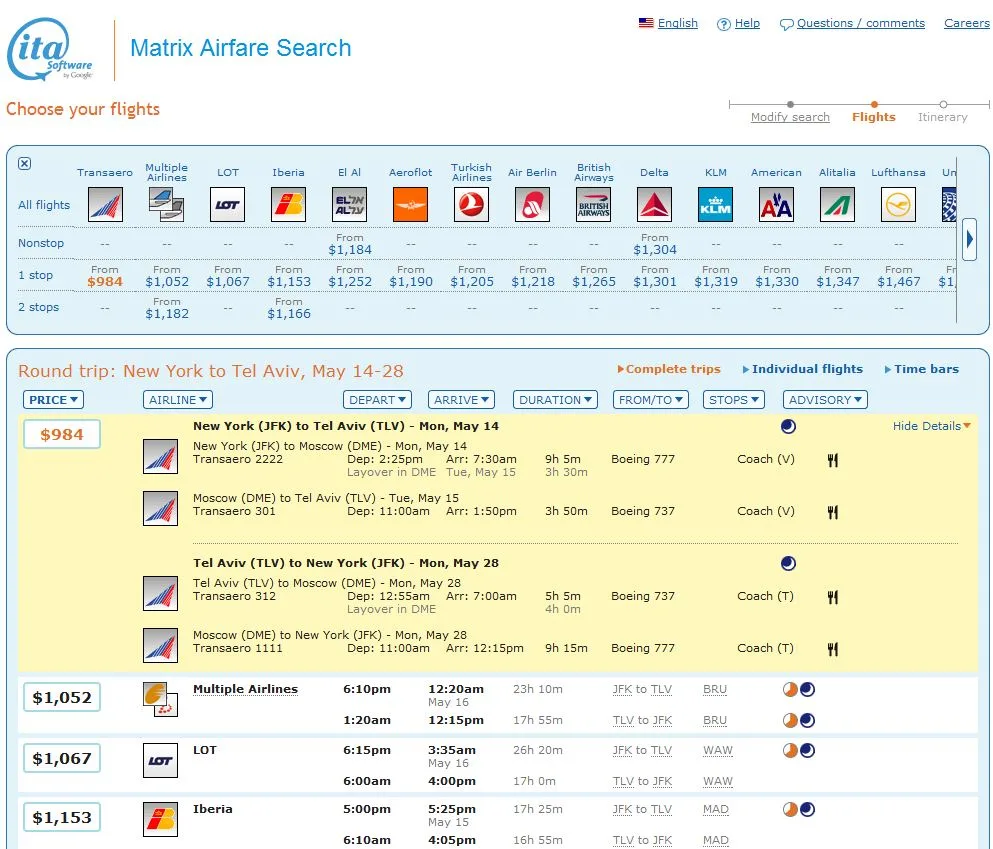Image resolution: width=993 pixels, height=849 pixels.
Task: Choose the American Airlines logo
Action: (x=776, y=204)
